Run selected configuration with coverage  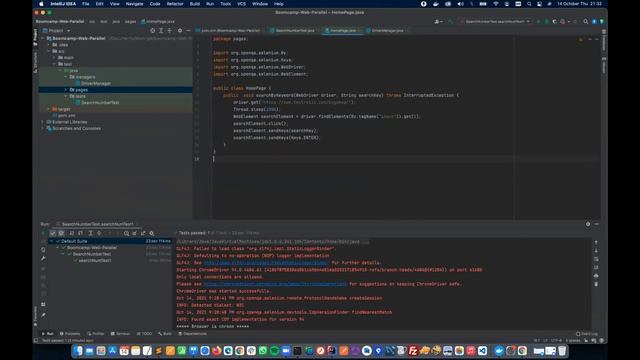[554, 21]
